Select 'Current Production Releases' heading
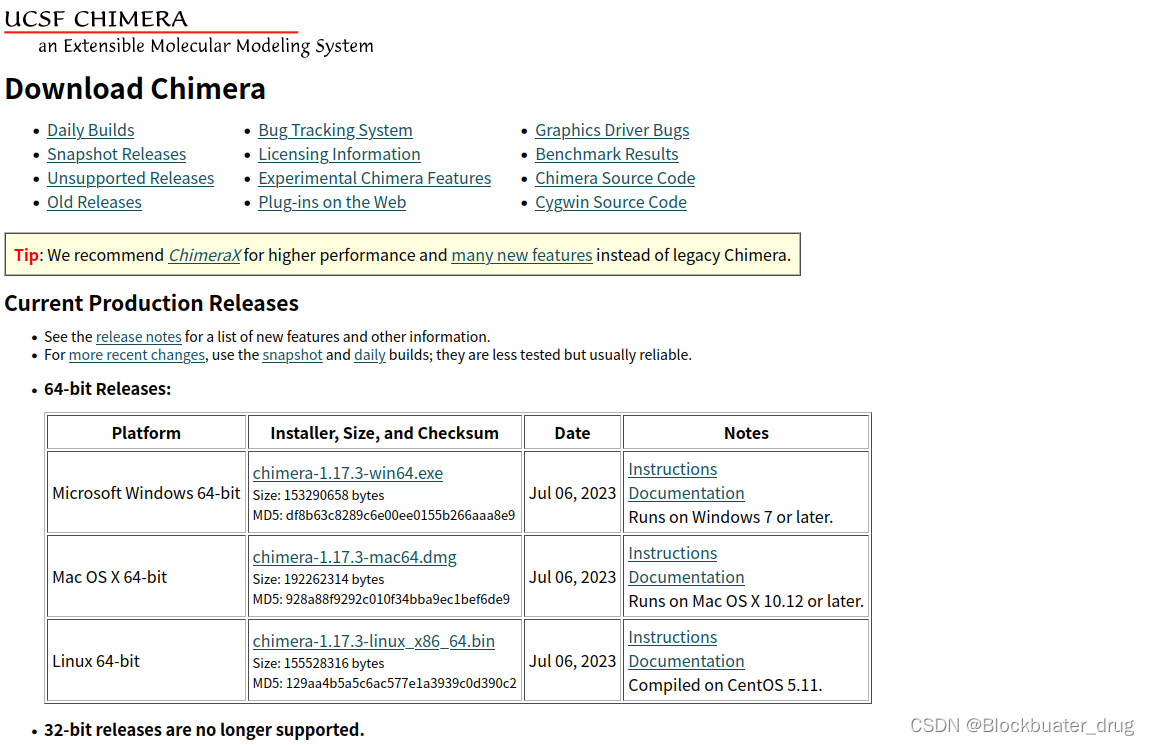This screenshot has height=745, width=1149. click(x=152, y=303)
